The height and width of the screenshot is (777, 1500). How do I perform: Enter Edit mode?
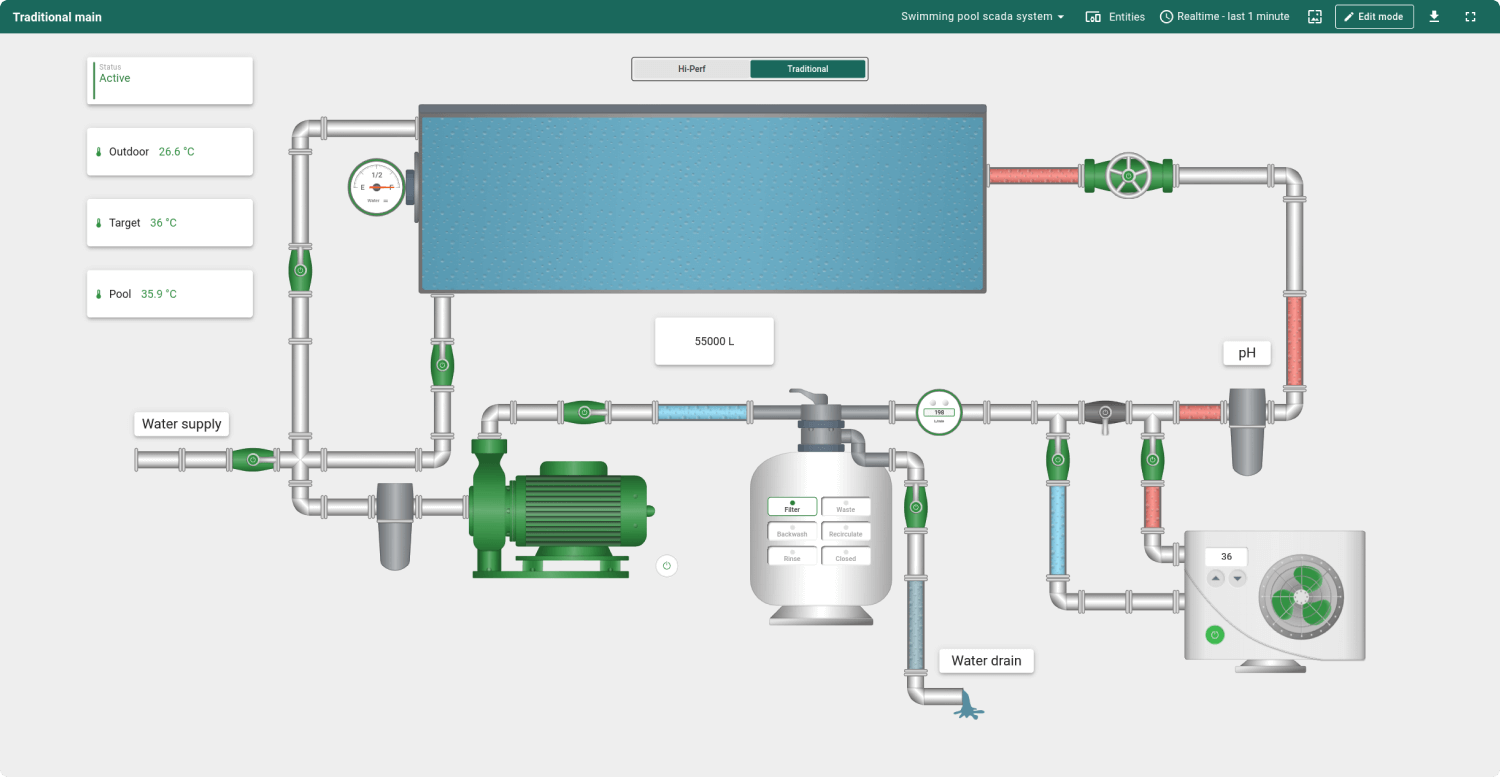click(1374, 17)
